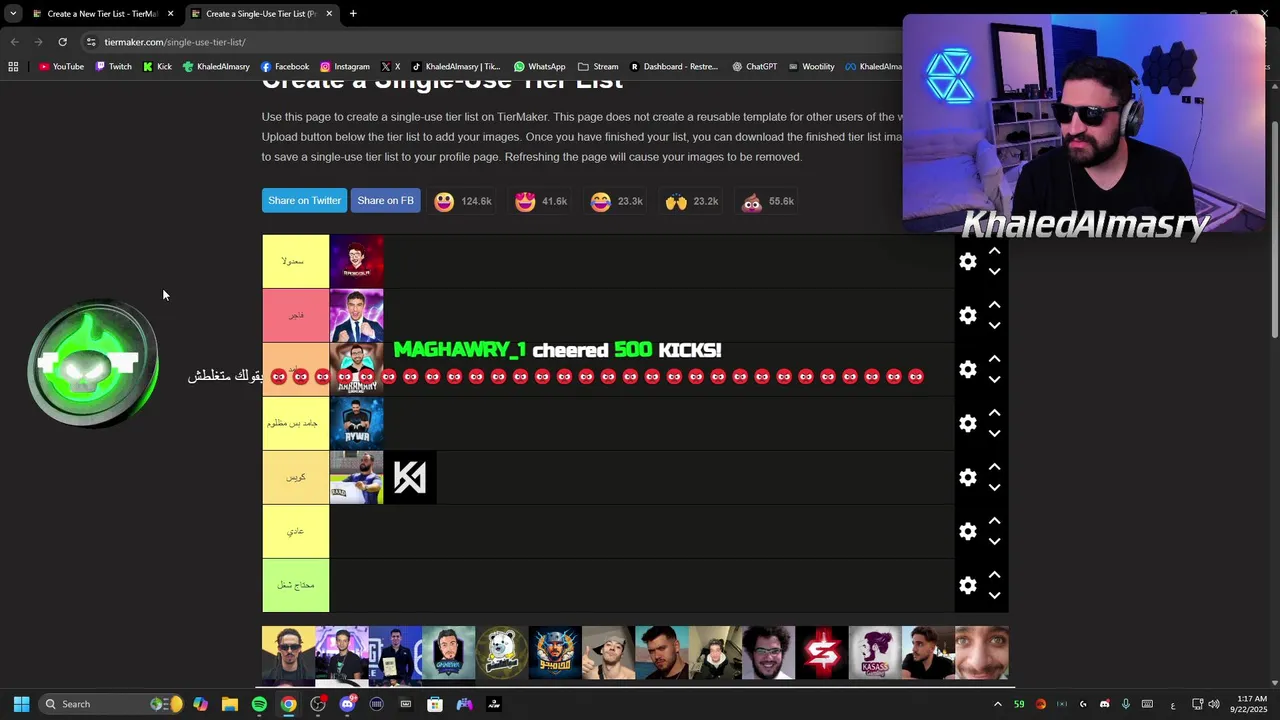This screenshot has width=1280, height=720.
Task: Close the Create a New Tier List tab
Action: click(x=171, y=14)
